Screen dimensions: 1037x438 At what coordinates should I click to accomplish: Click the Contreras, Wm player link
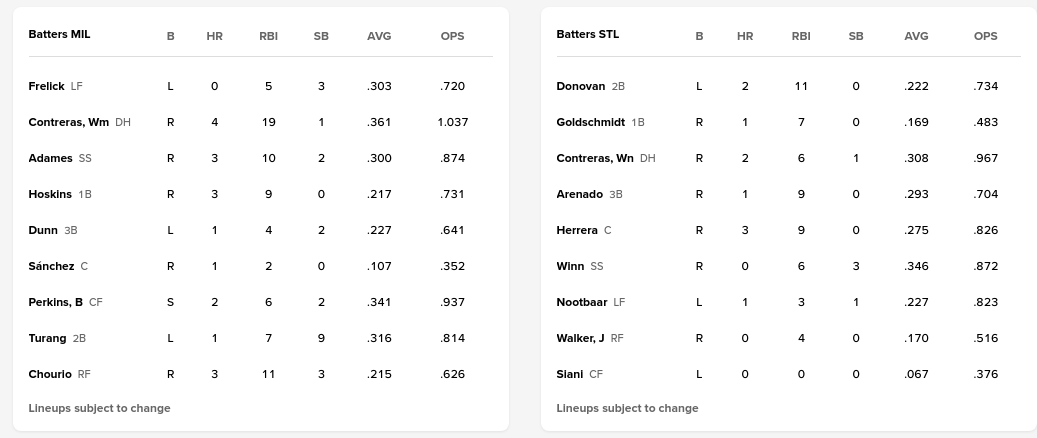(x=68, y=122)
